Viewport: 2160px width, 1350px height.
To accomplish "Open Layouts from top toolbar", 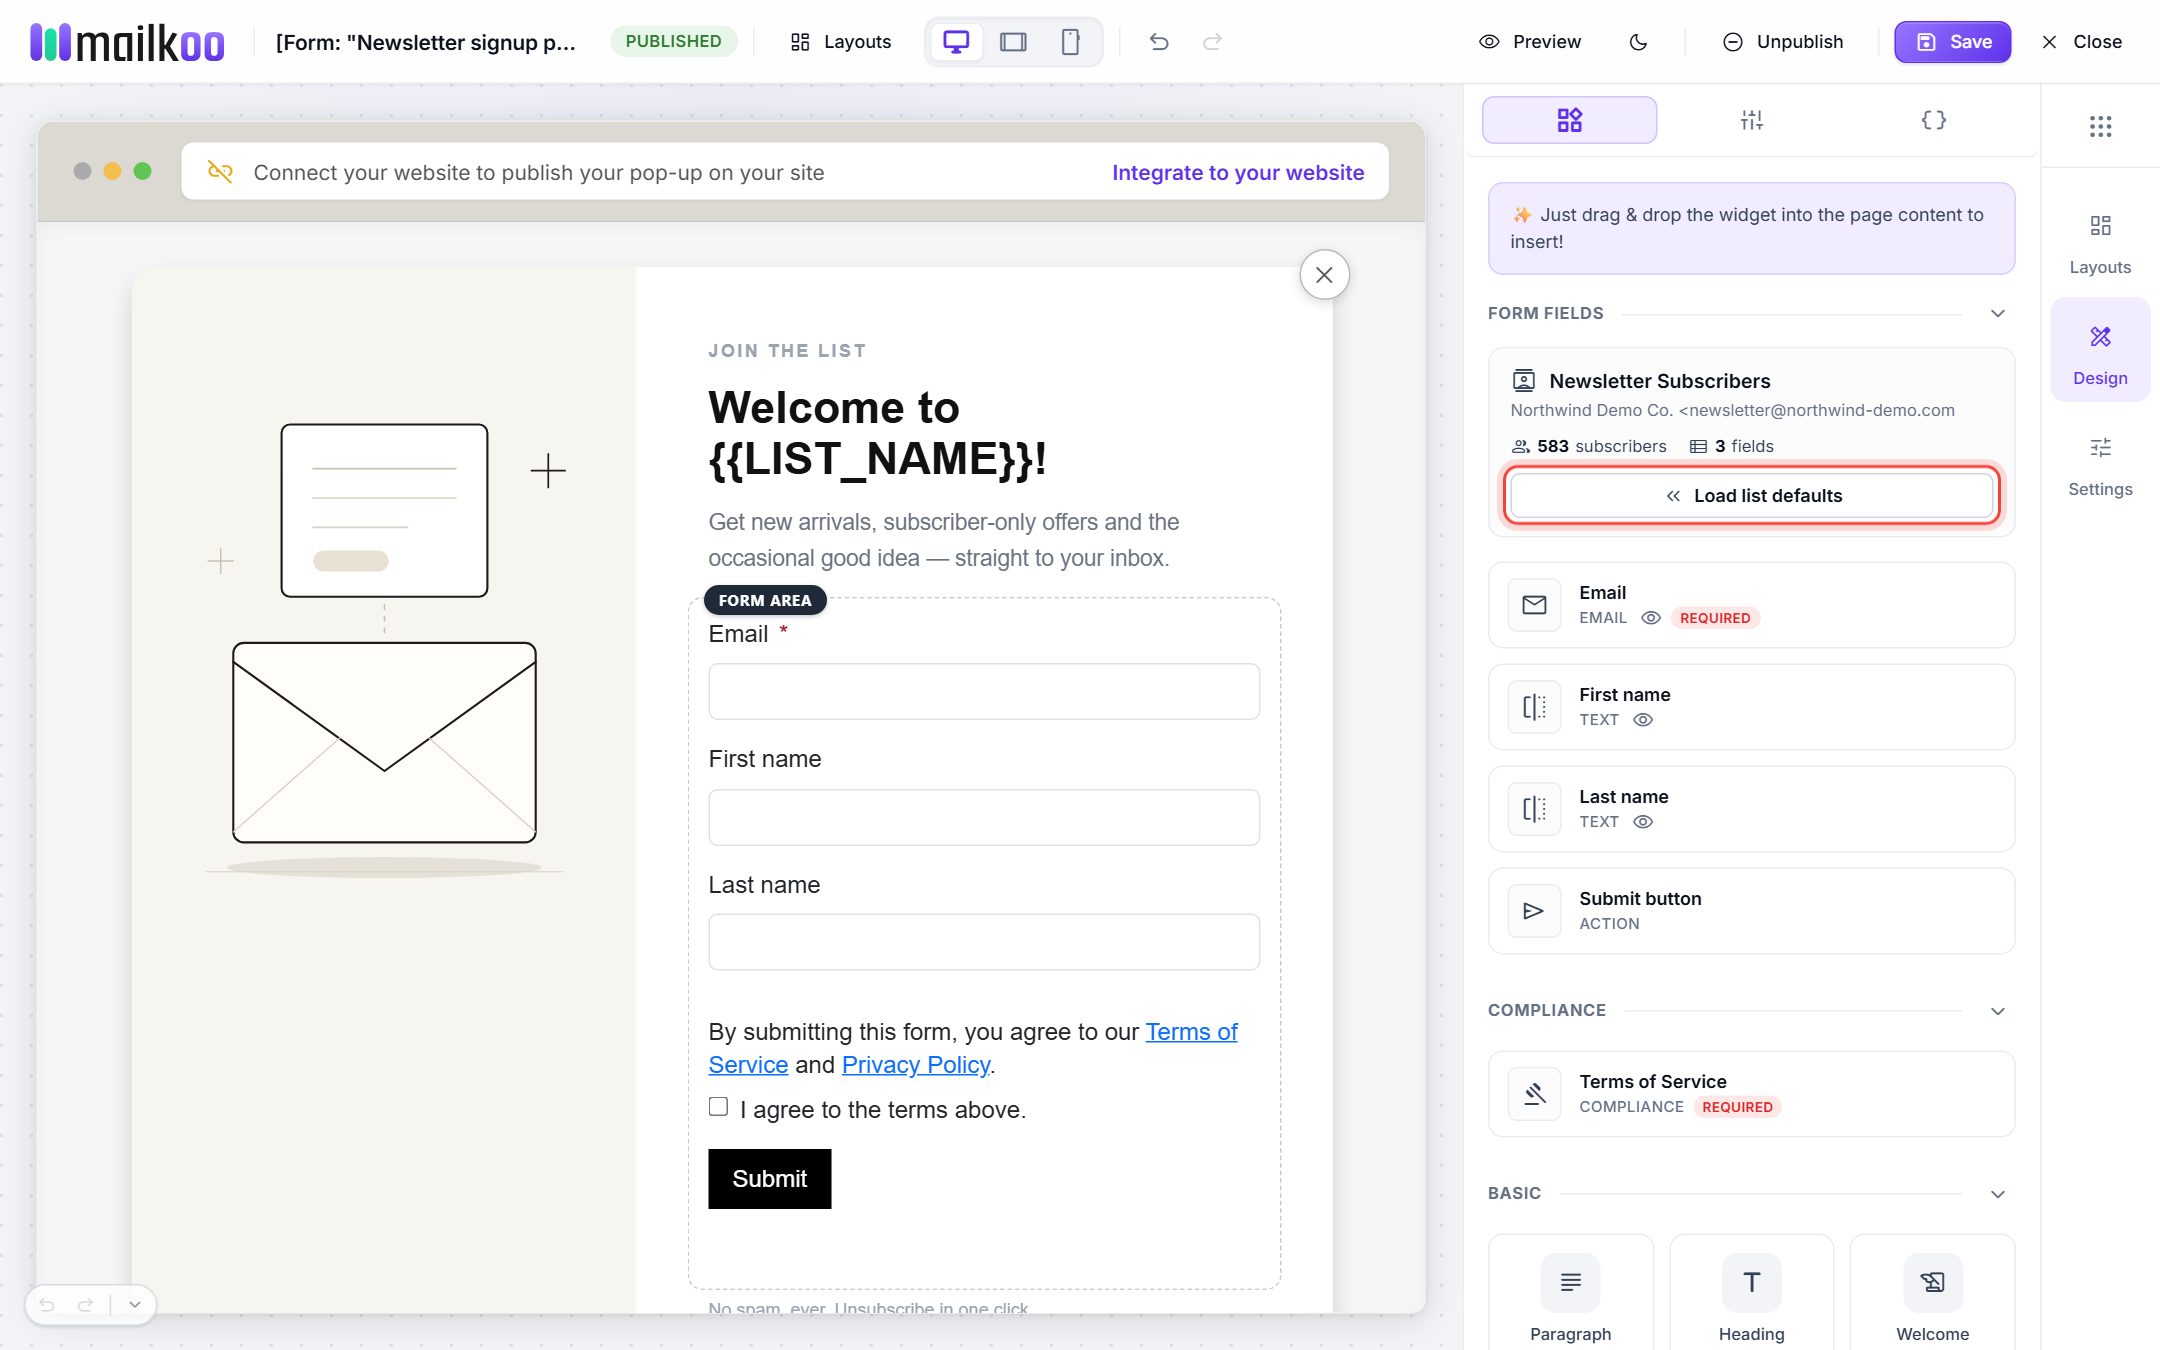I will tap(840, 42).
